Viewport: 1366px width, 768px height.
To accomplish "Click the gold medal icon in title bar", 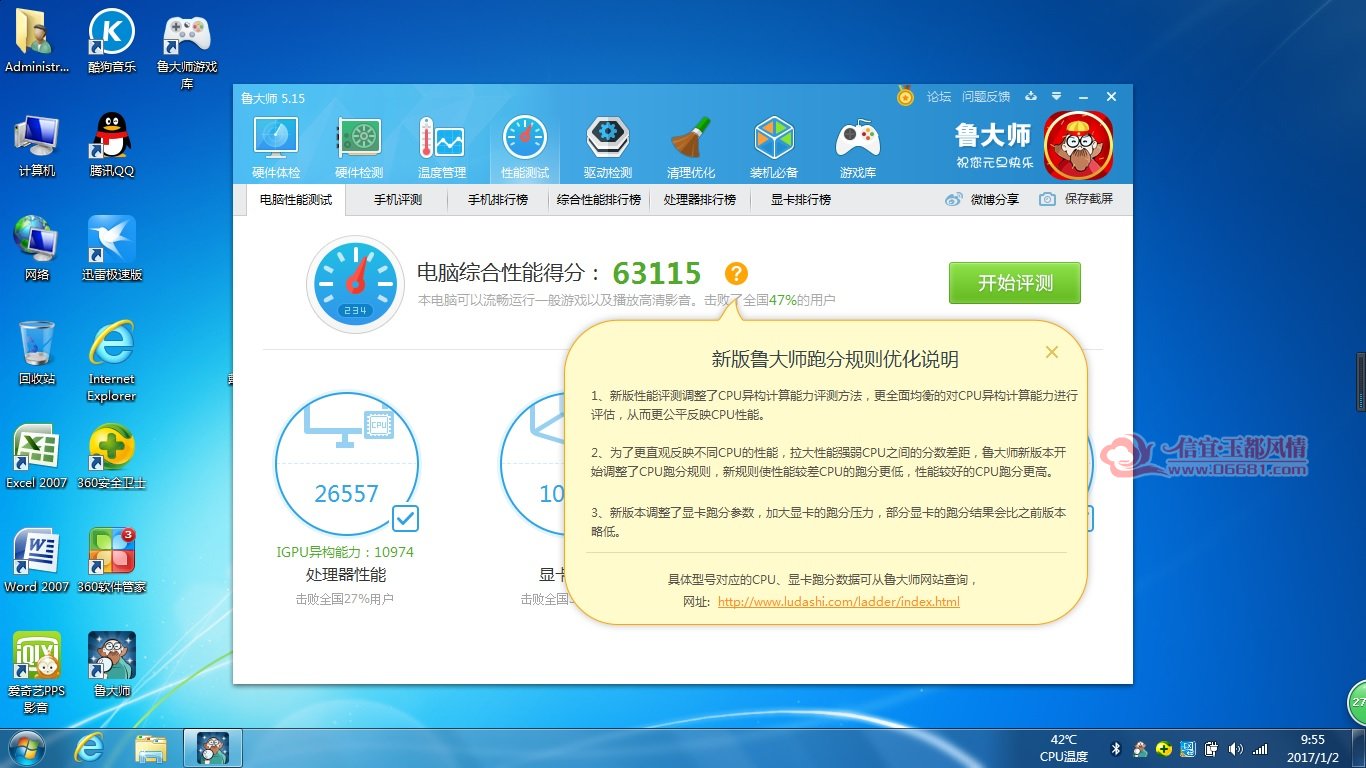I will pyautogui.click(x=905, y=97).
